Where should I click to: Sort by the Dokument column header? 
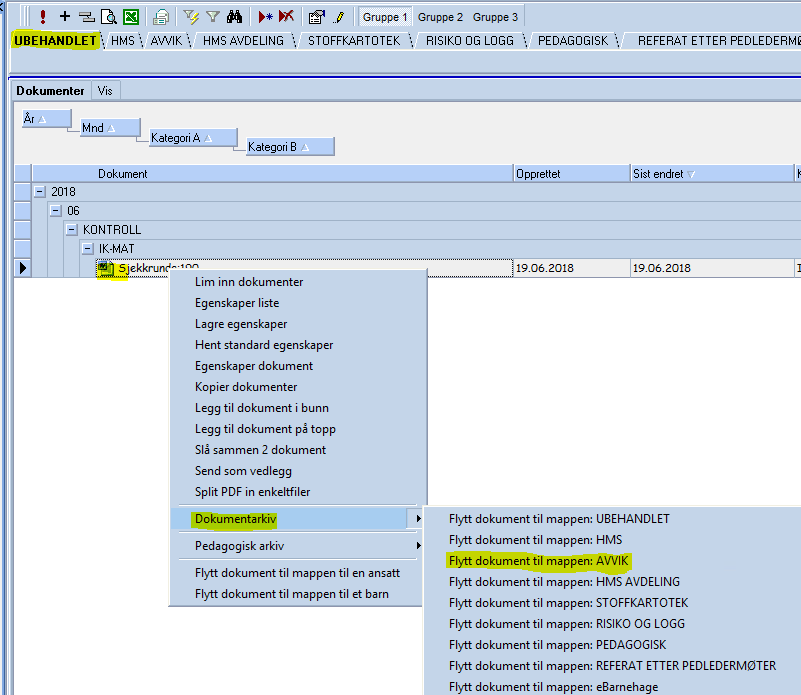[x=272, y=174]
